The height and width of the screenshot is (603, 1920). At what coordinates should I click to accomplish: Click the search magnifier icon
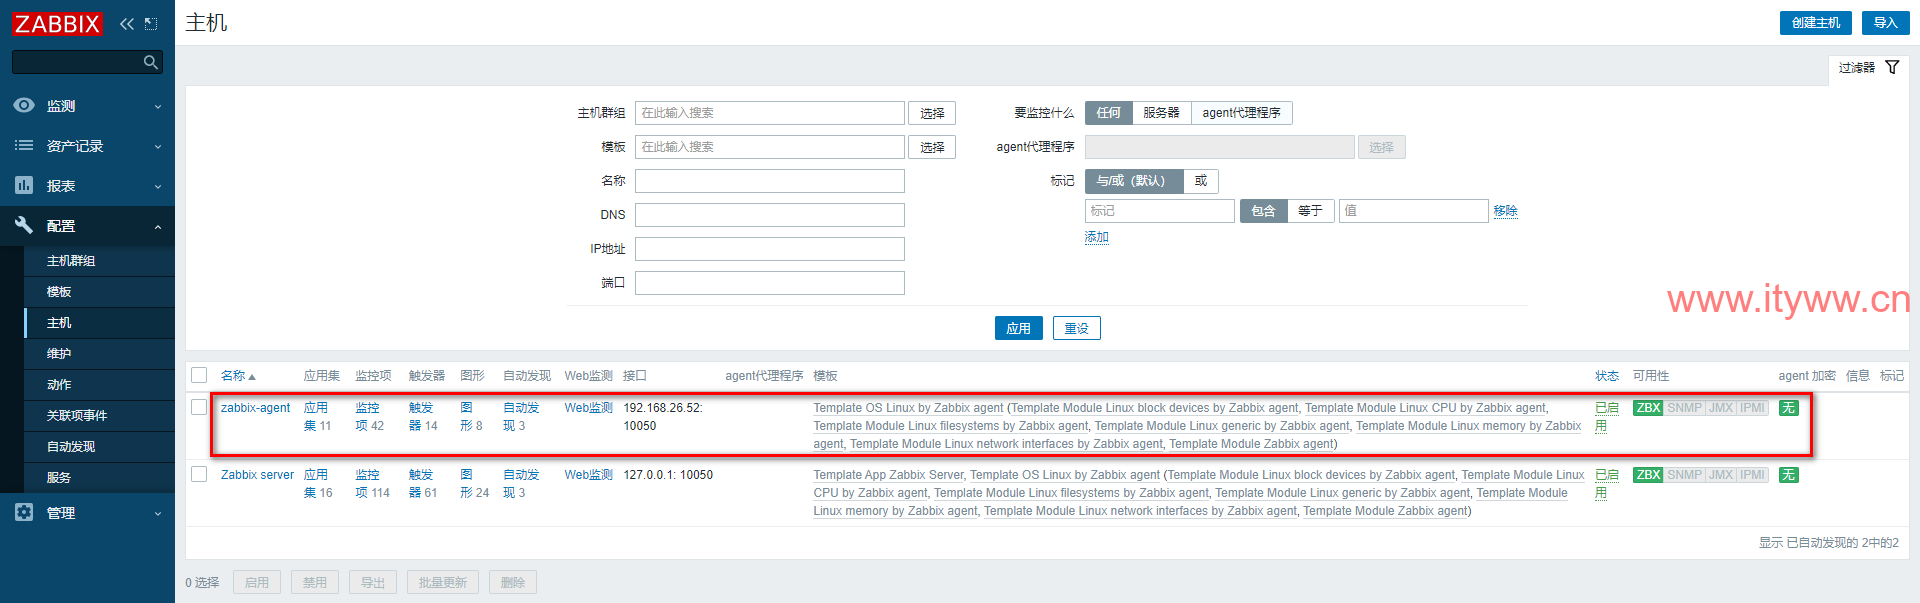click(x=151, y=62)
